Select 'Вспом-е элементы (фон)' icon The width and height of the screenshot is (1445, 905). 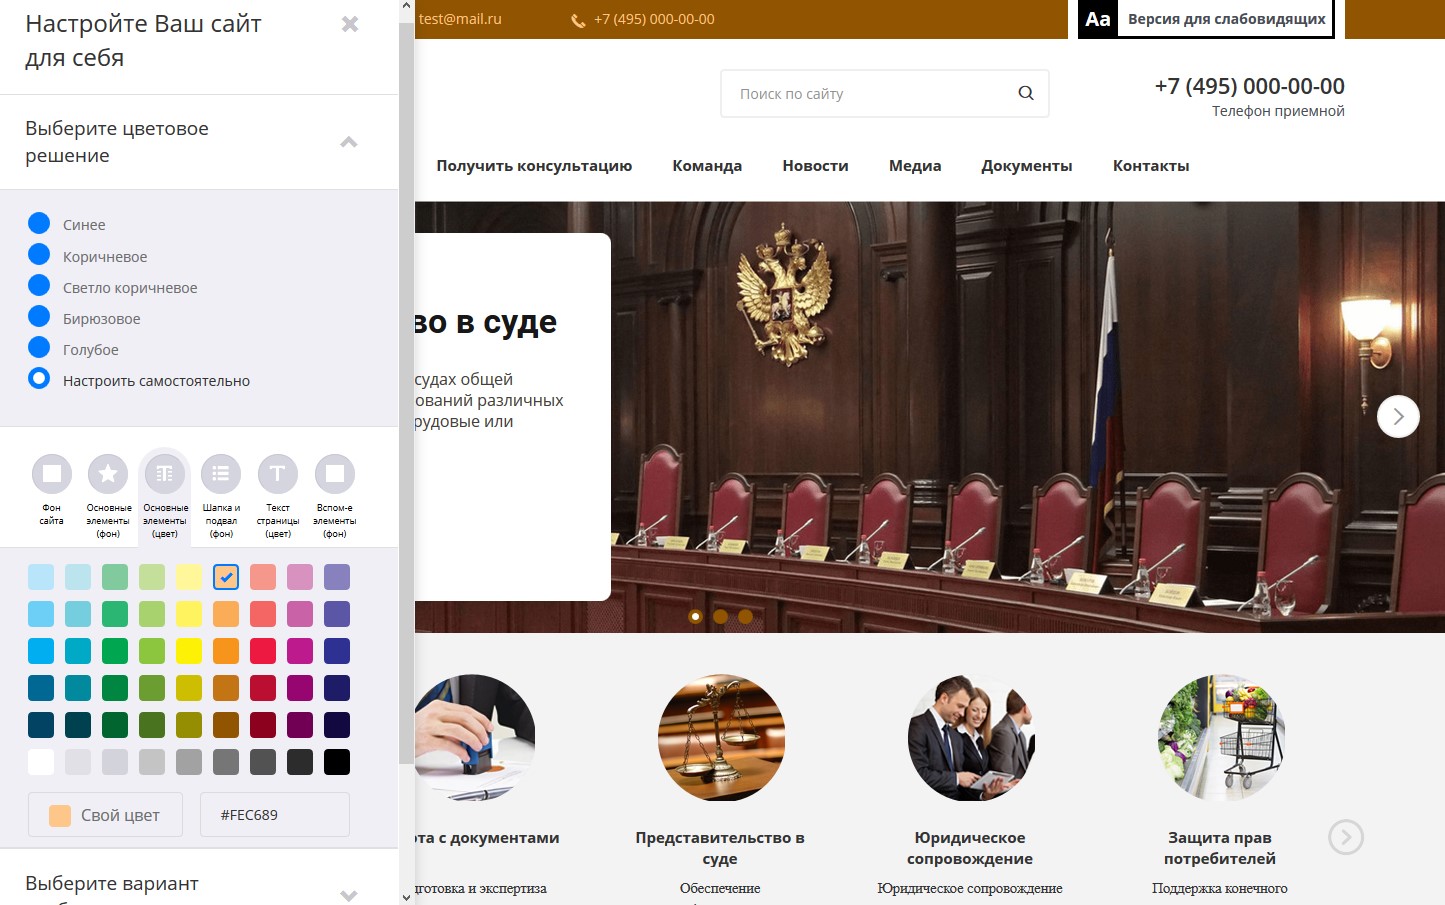[x=335, y=474]
